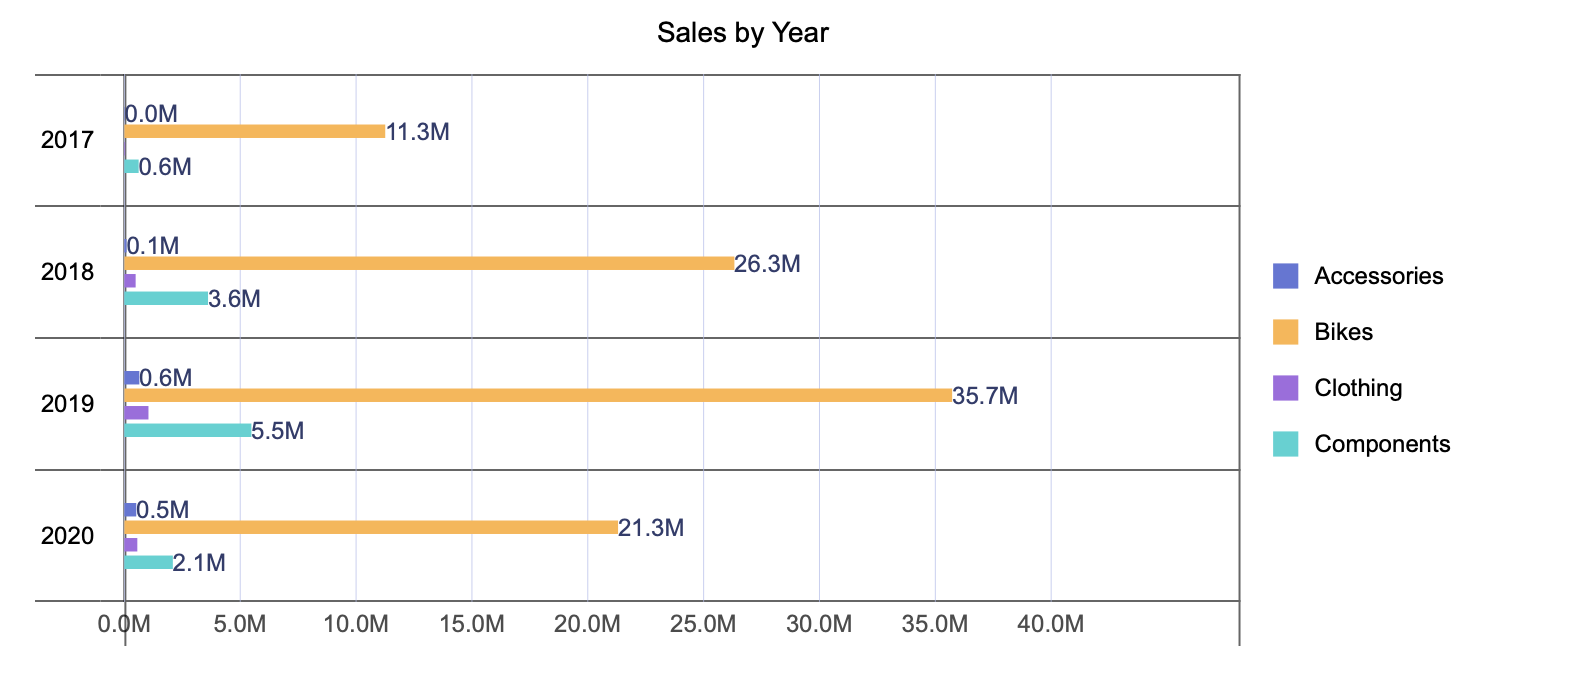Click the 2019 Components teal bar
Screen dimensions: 1589x676
[188, 430]
